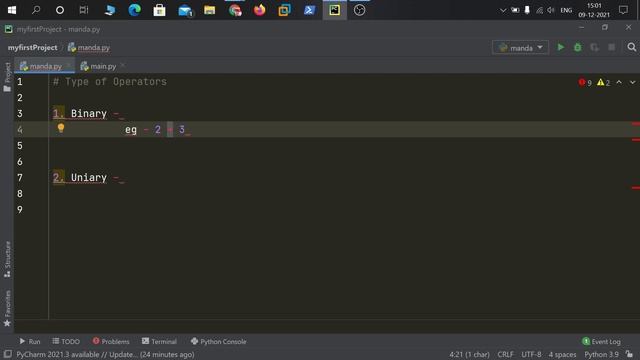Open Firefox from the taskbar

coord(260,10)
